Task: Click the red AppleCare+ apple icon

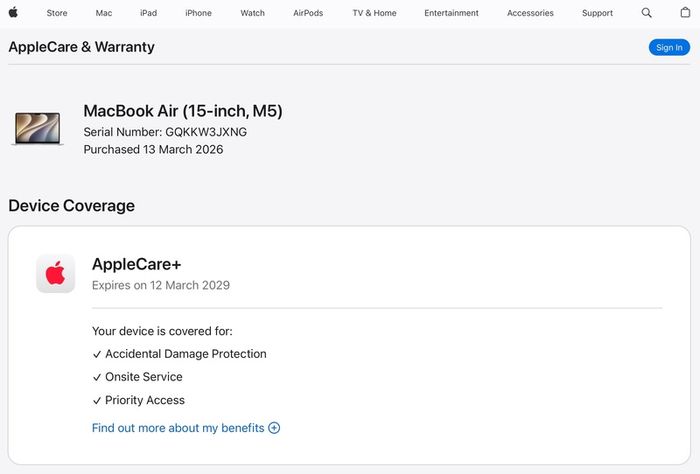Action: pos(55,274)
